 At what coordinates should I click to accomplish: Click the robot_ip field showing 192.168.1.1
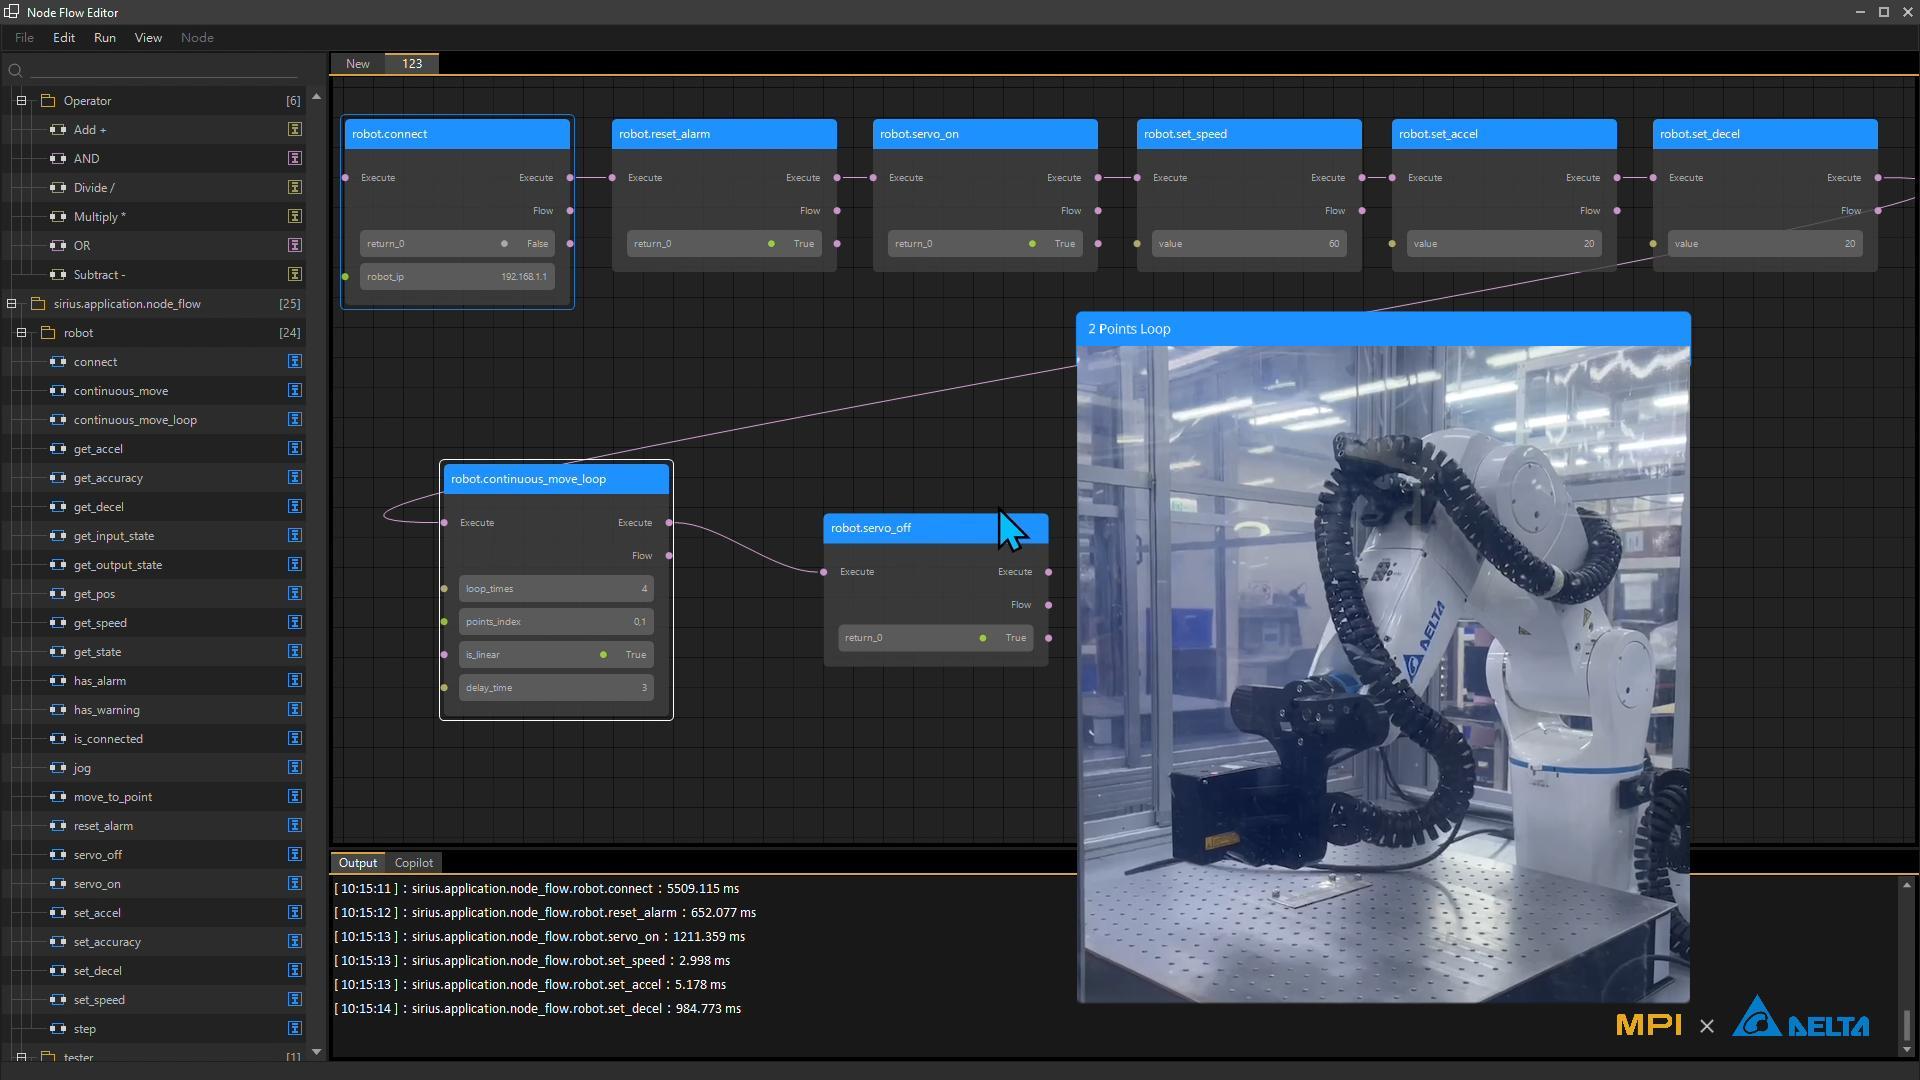click(x=457, y=277)
